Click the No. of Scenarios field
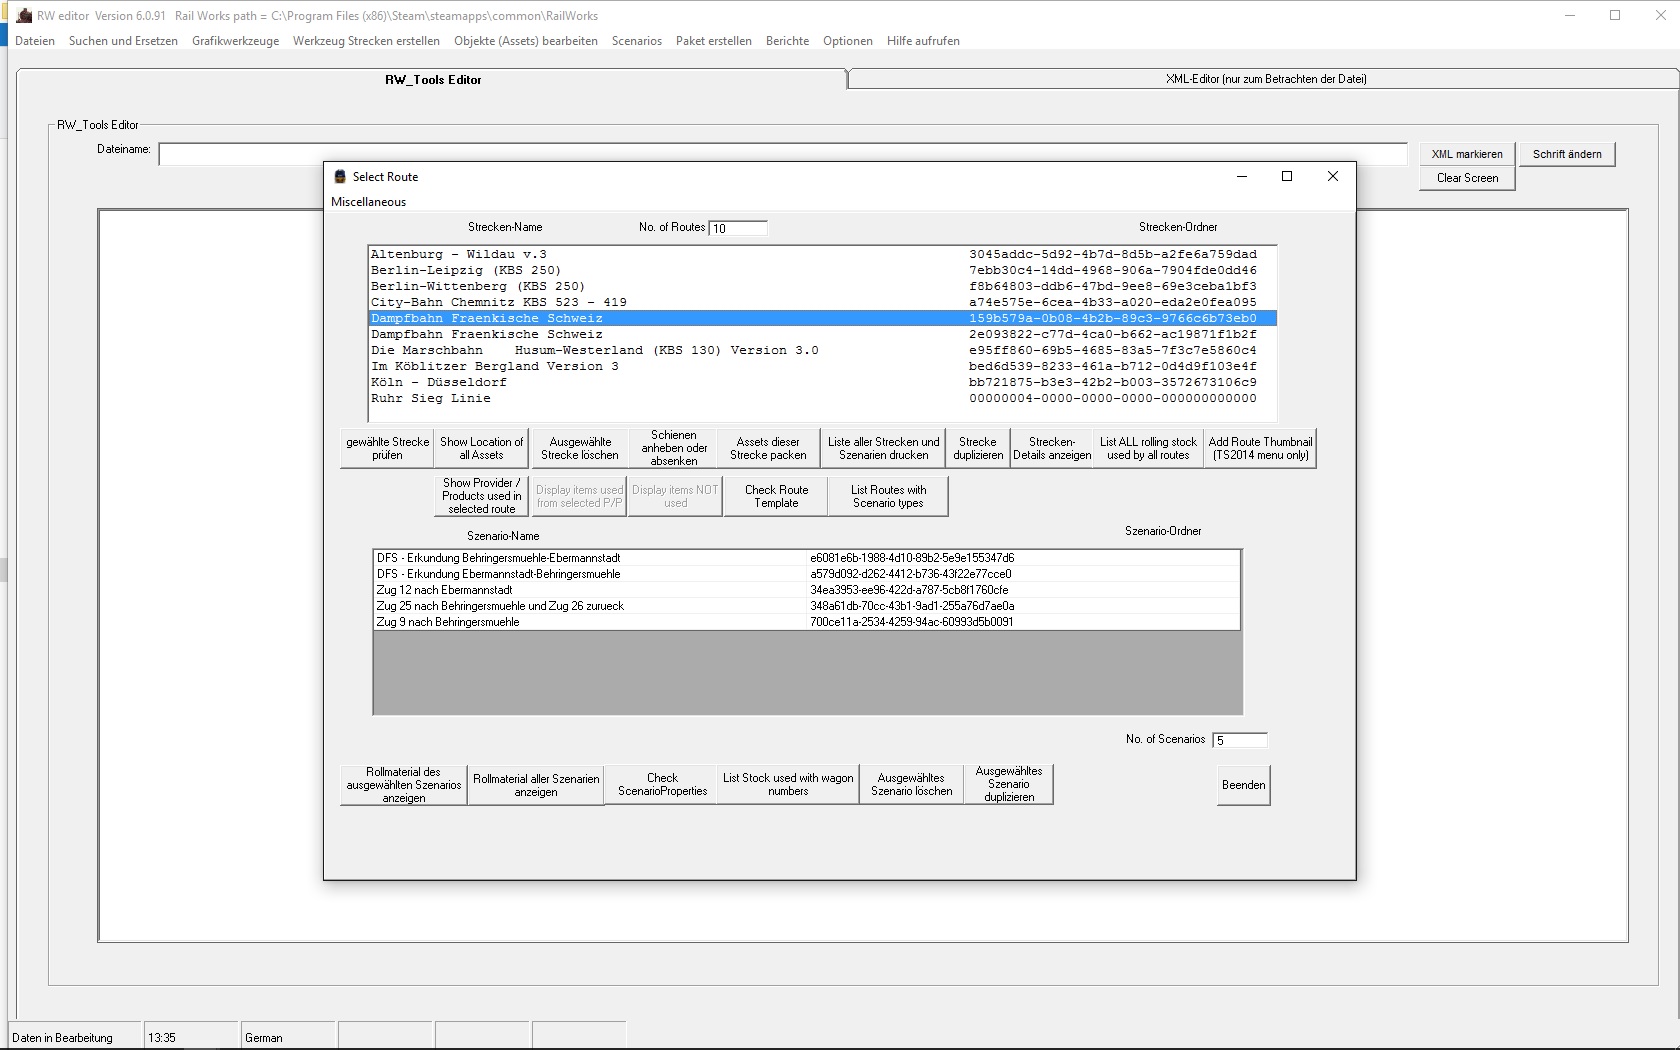 point(1239,740)
